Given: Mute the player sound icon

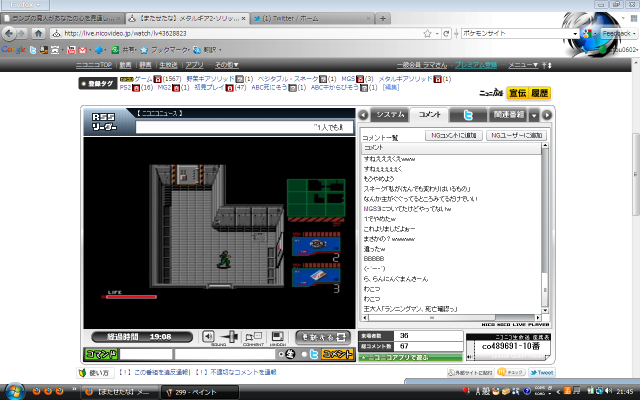Looking at the screenshot, I should (208, 336).
